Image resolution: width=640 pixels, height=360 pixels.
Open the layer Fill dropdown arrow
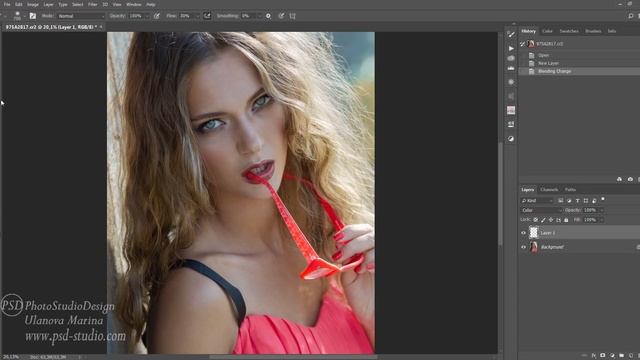[601, 220]
